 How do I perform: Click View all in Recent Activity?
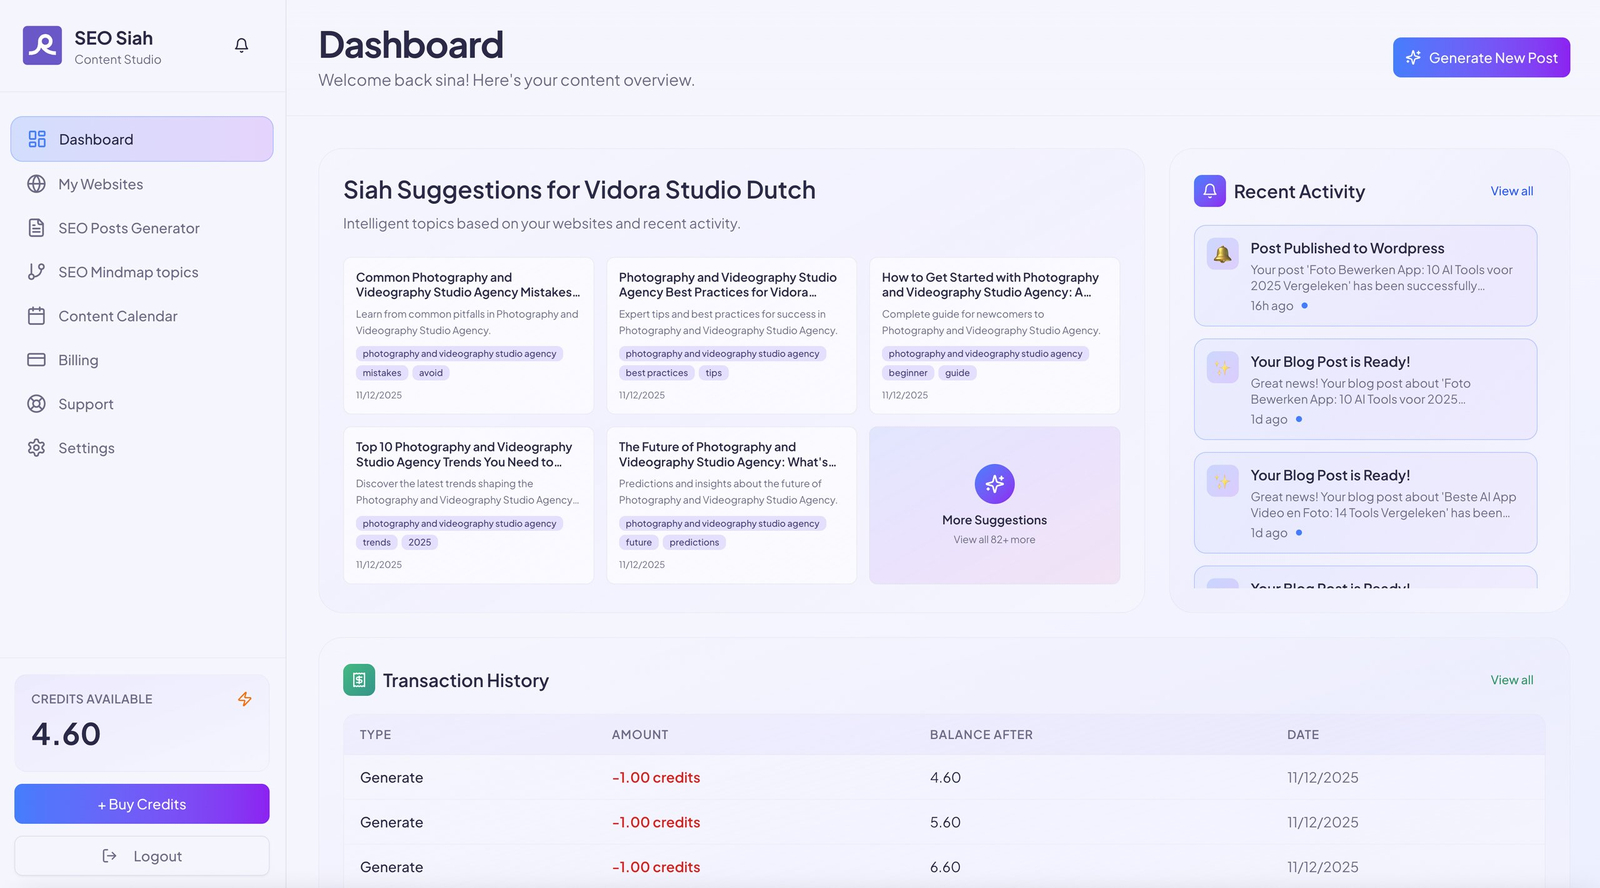point(1511,191)
